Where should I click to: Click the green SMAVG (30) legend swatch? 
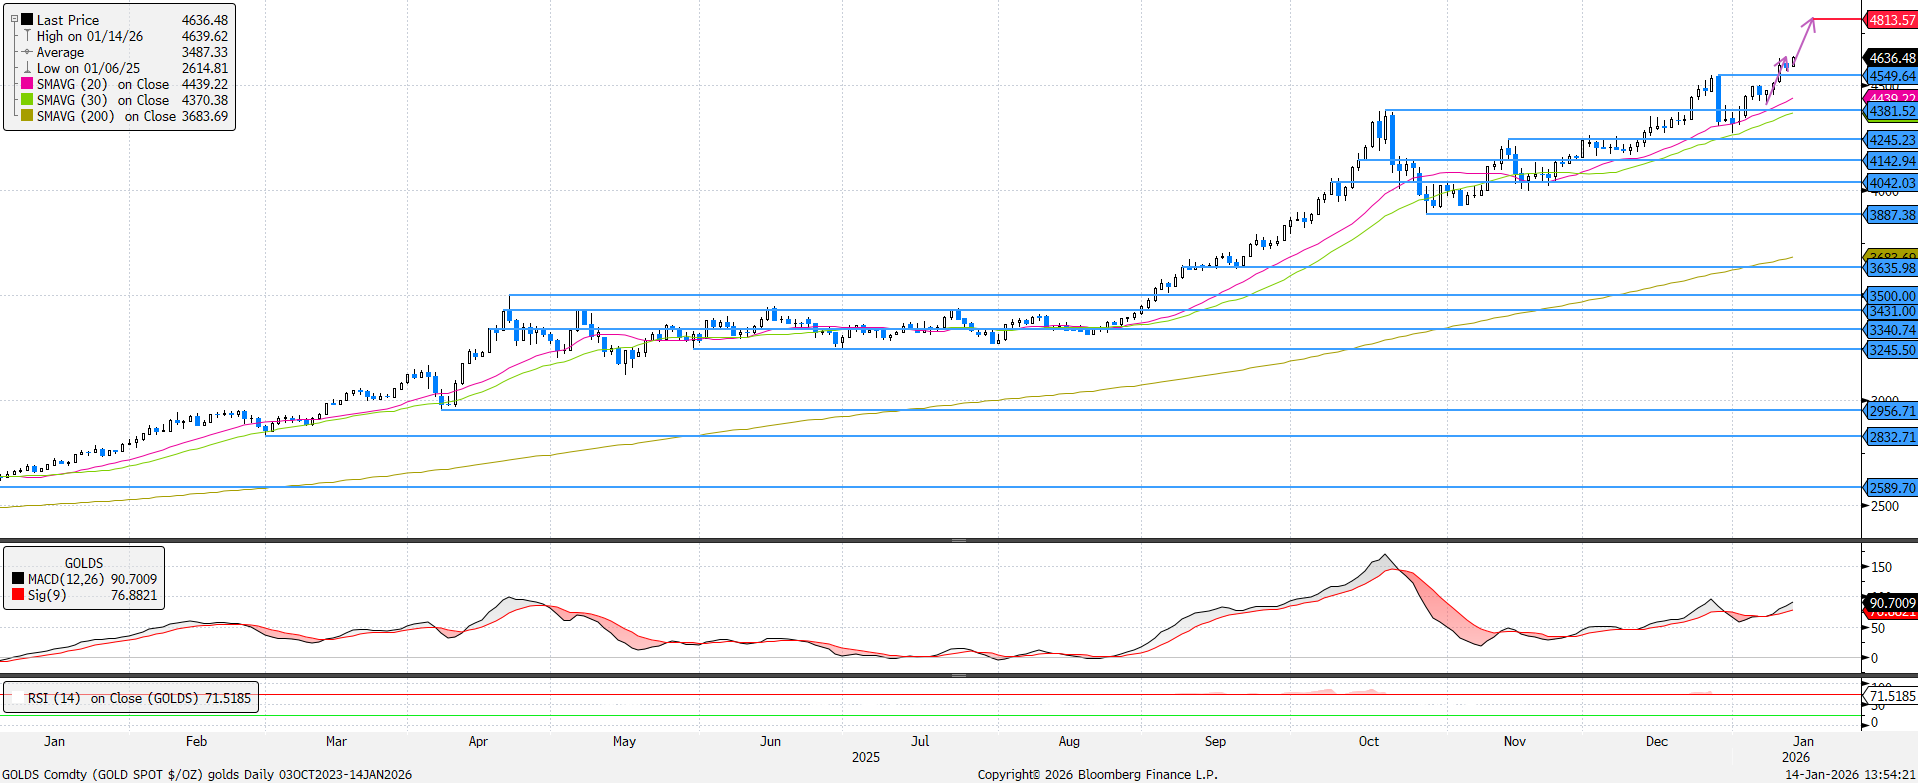(x=27, y=100)
